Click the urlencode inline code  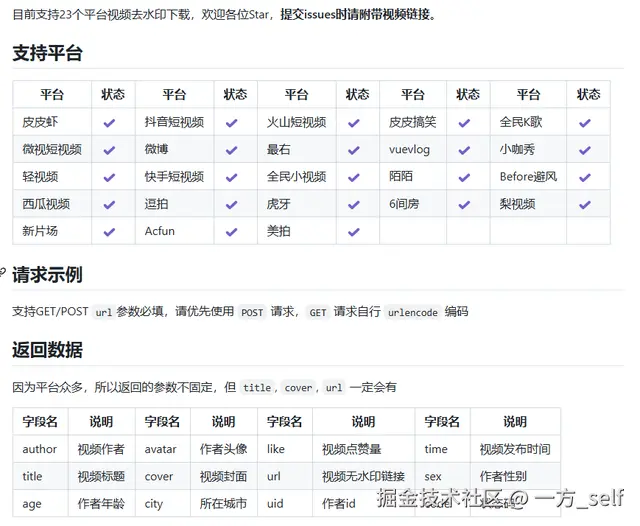tap(413, 312)
